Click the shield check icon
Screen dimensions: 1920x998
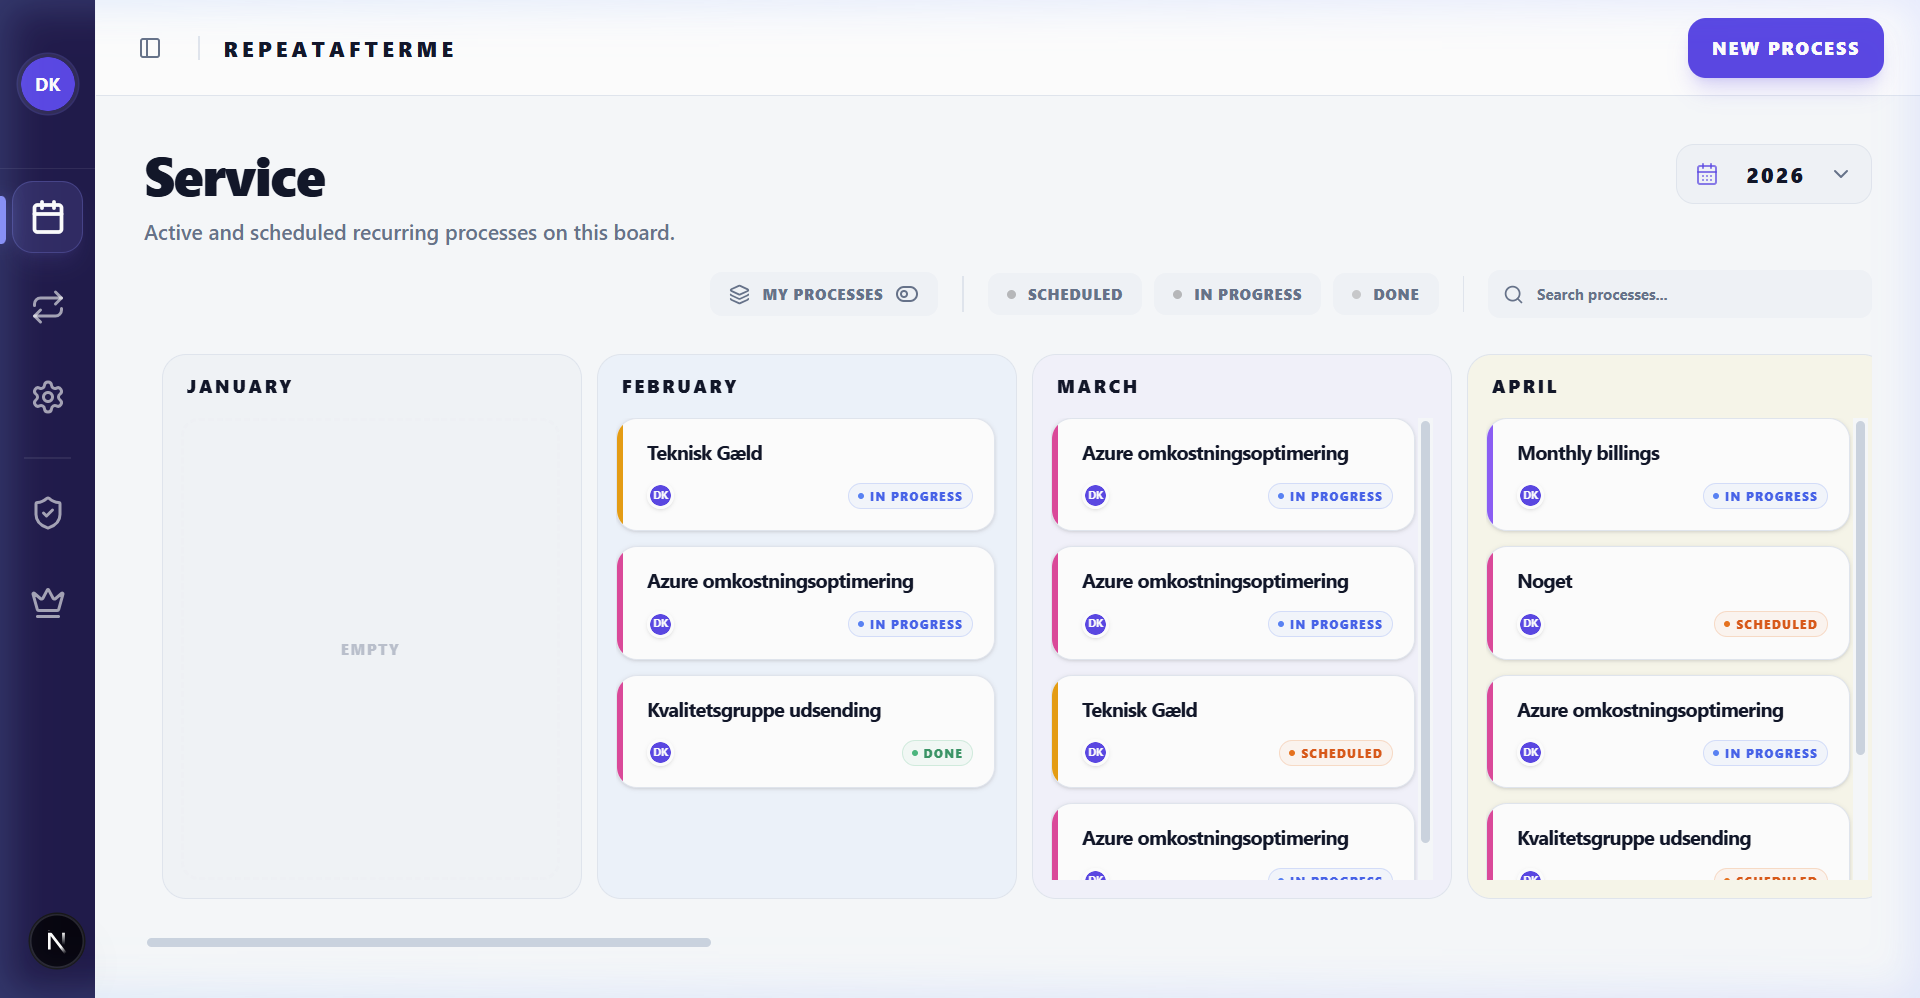[47, 513]
